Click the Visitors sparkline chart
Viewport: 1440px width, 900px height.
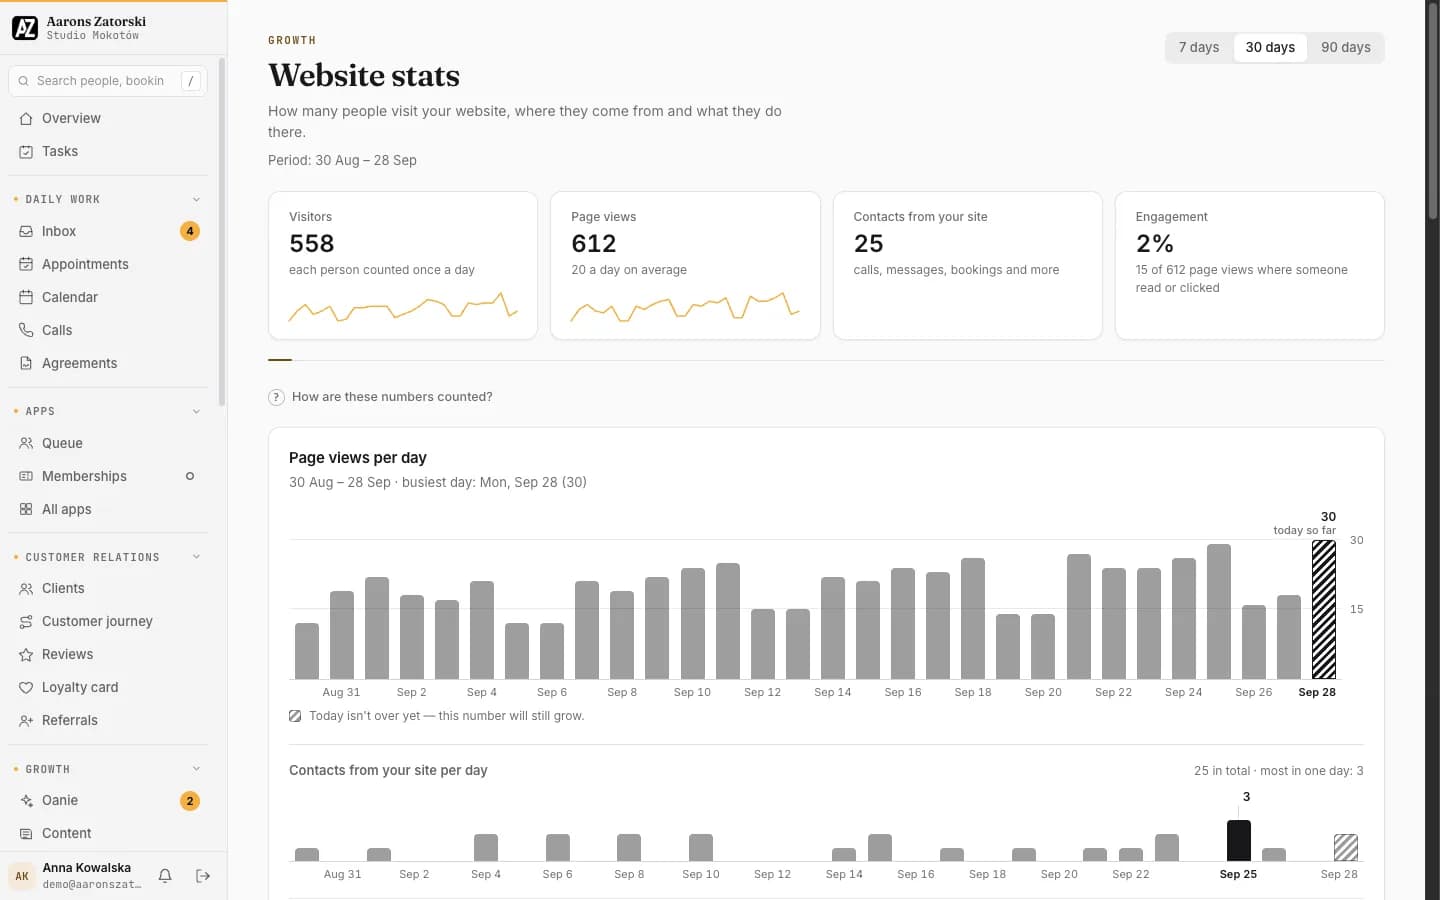tap(403, 306)
